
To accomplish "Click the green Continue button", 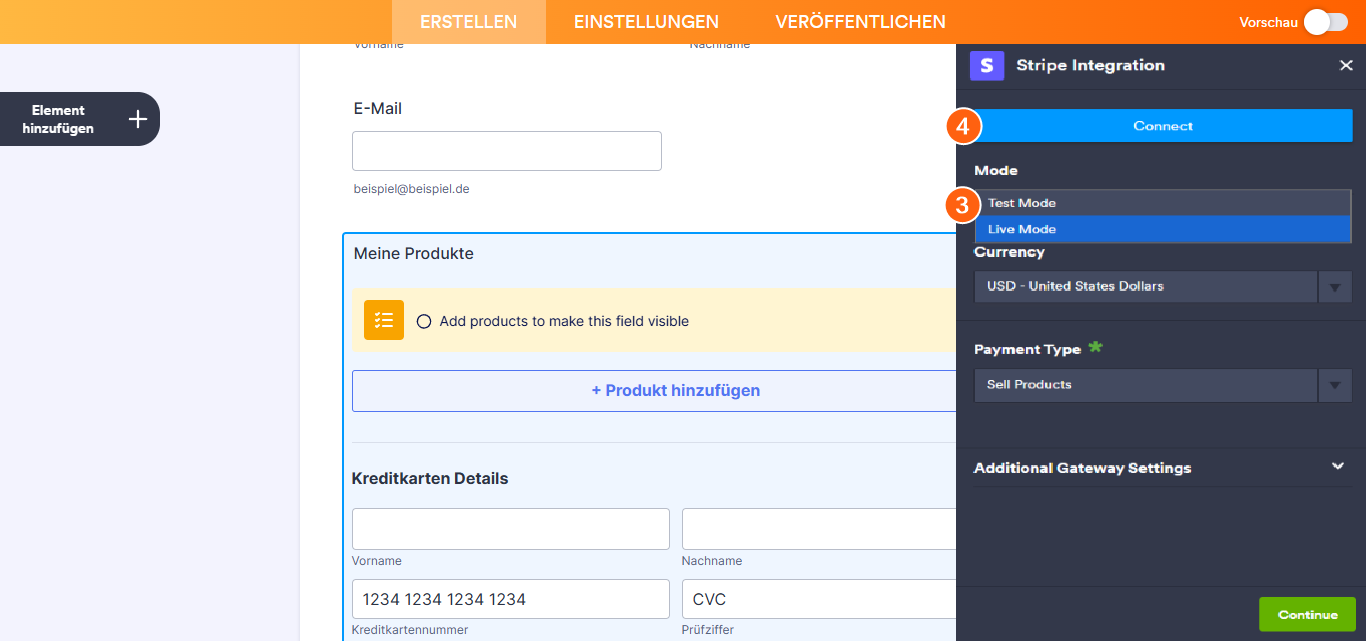I will click(x=1307, y=613).
